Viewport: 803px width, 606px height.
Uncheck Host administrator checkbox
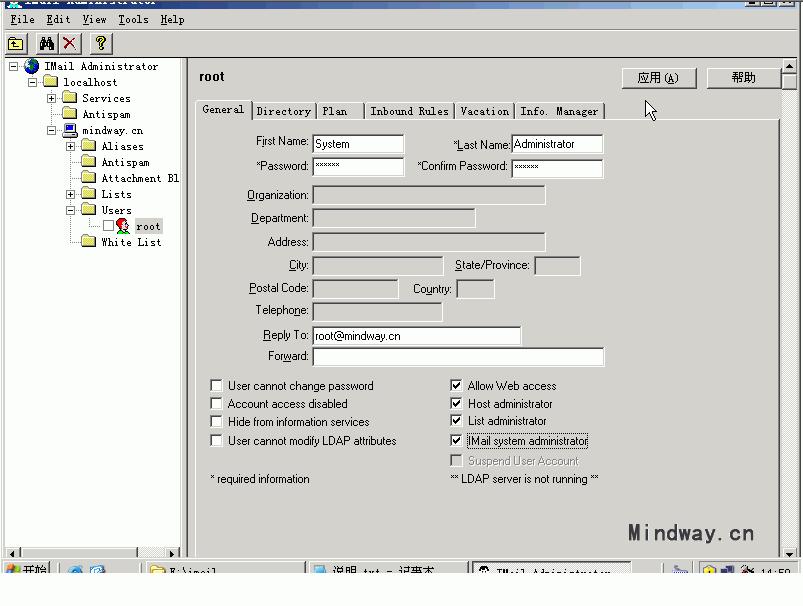(x=456, y=404)
